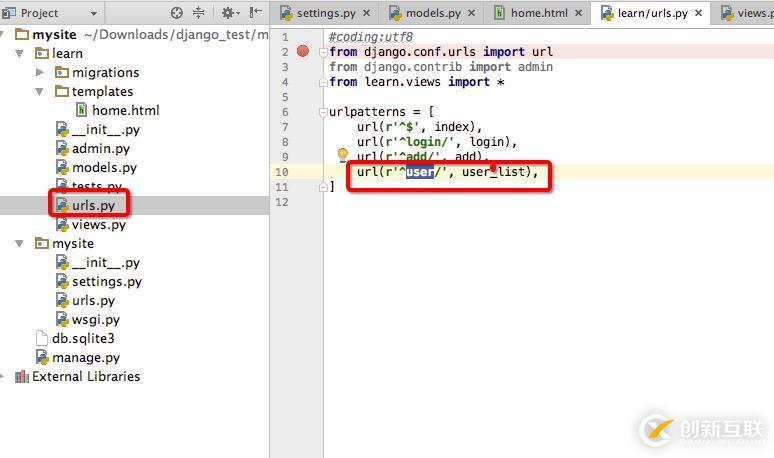Select the learn/urls.py tab

pyautogui.click(x=653, y=13)
